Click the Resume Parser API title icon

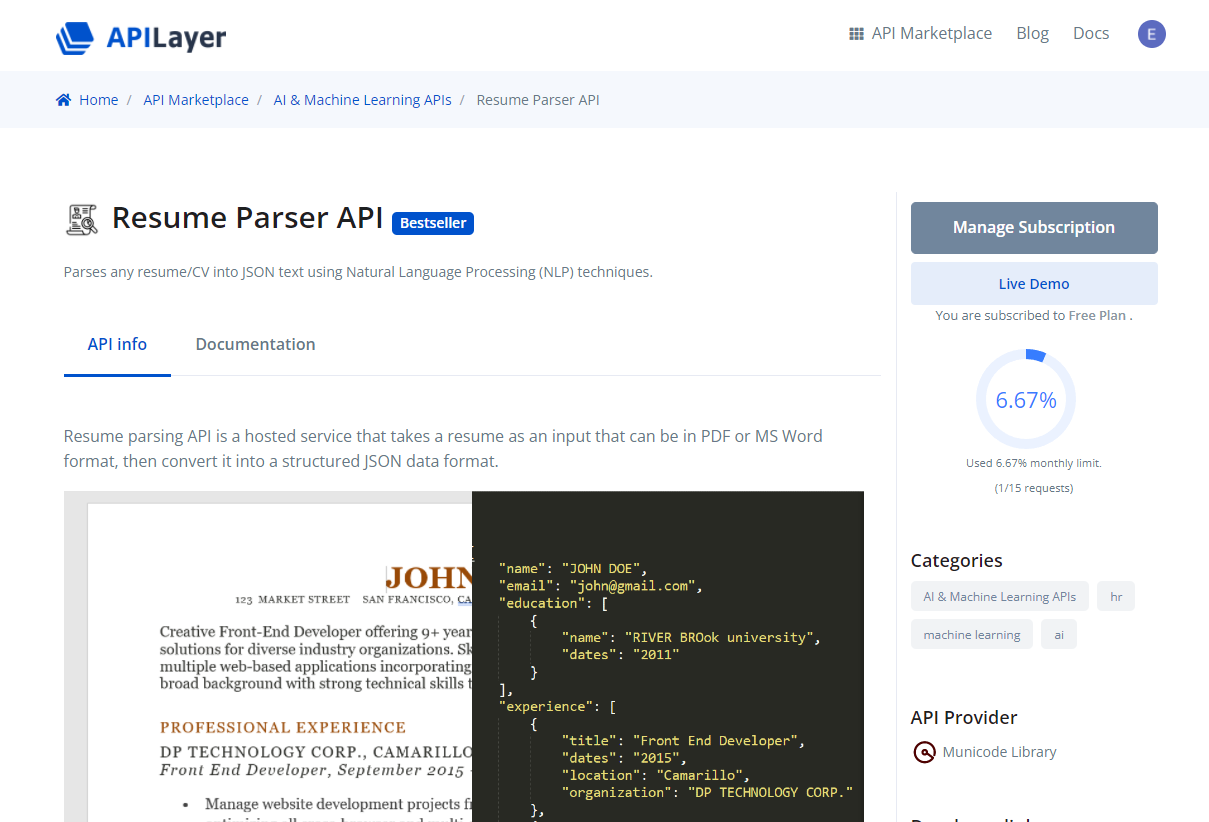(x=82, y=219)
